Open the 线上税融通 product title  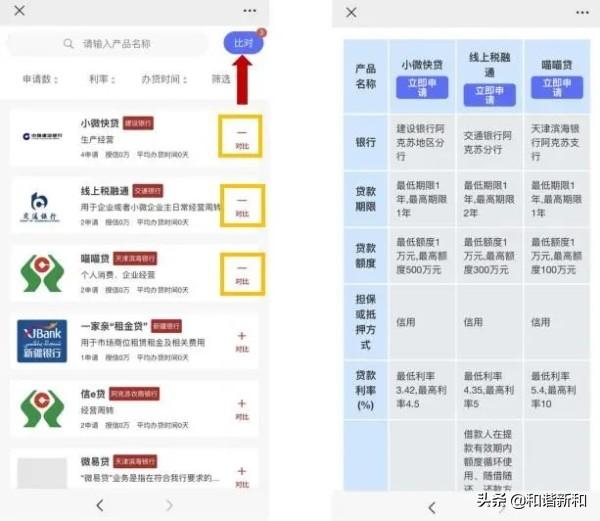tap(104, 190)
